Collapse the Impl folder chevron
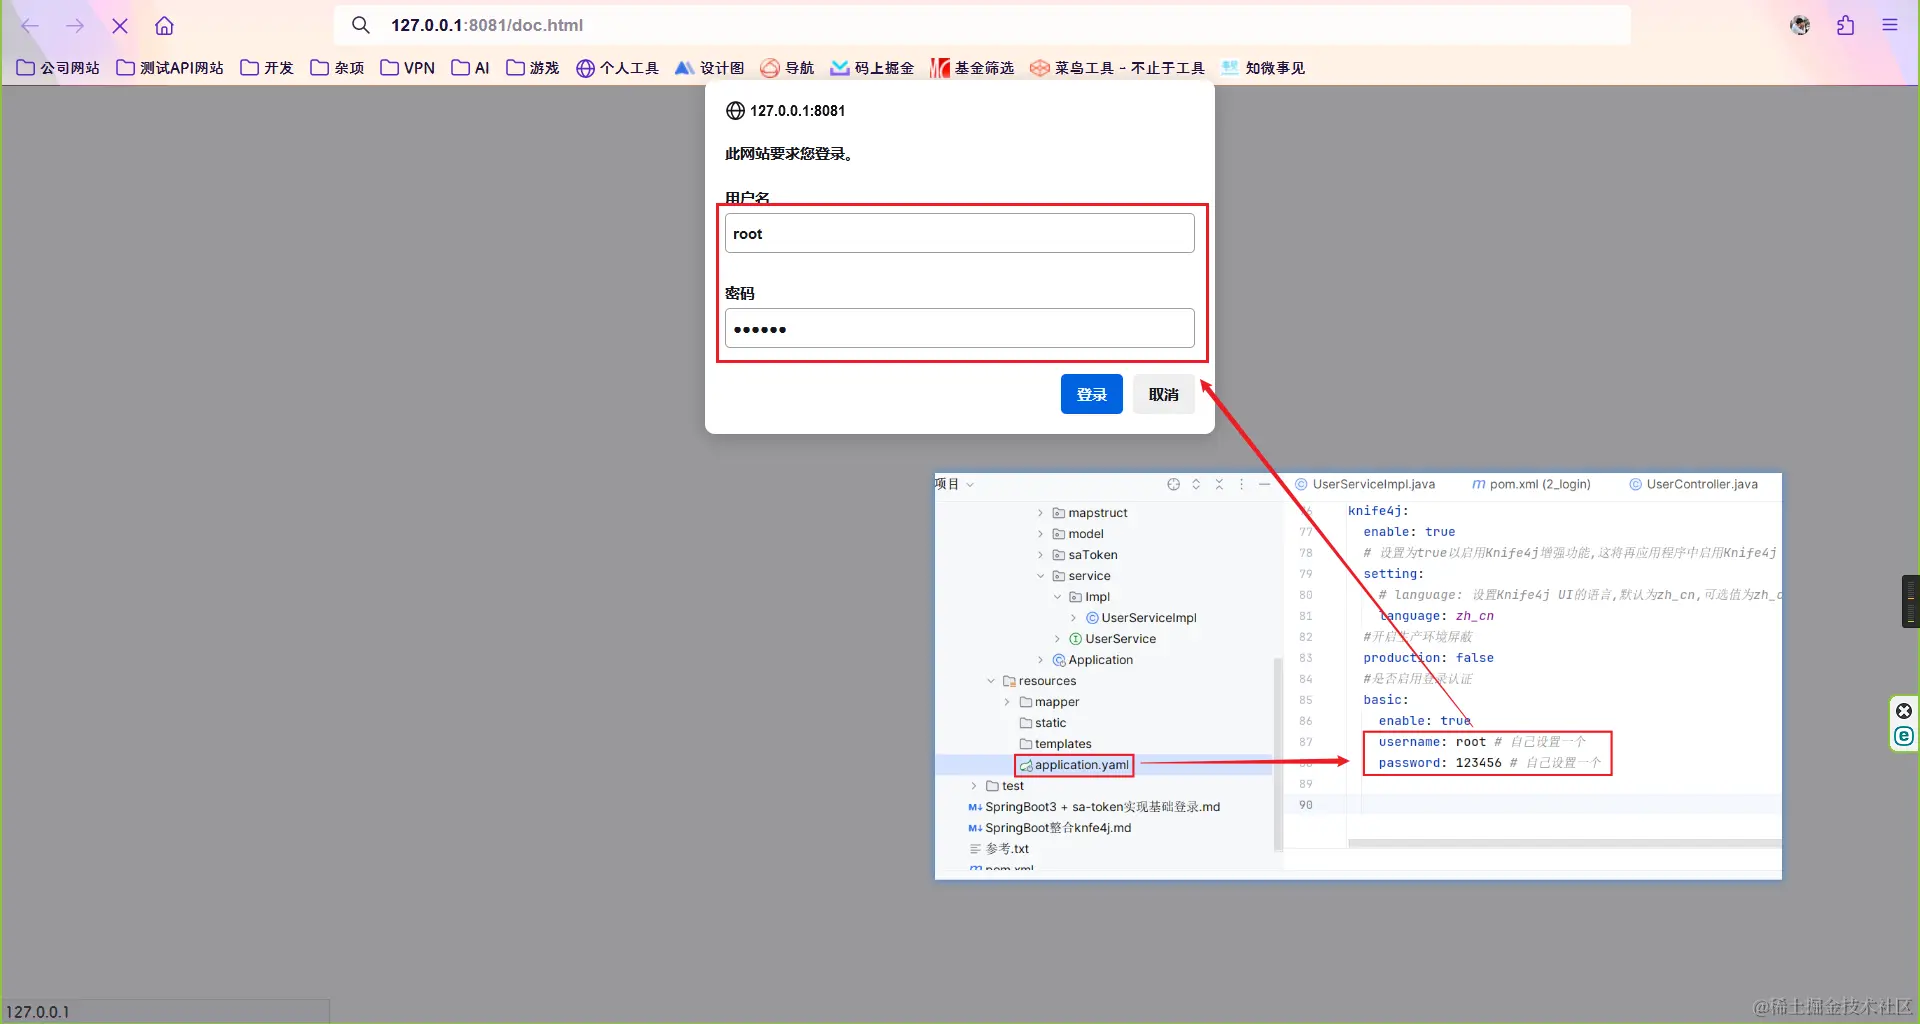 click(x=1057, y=597)
